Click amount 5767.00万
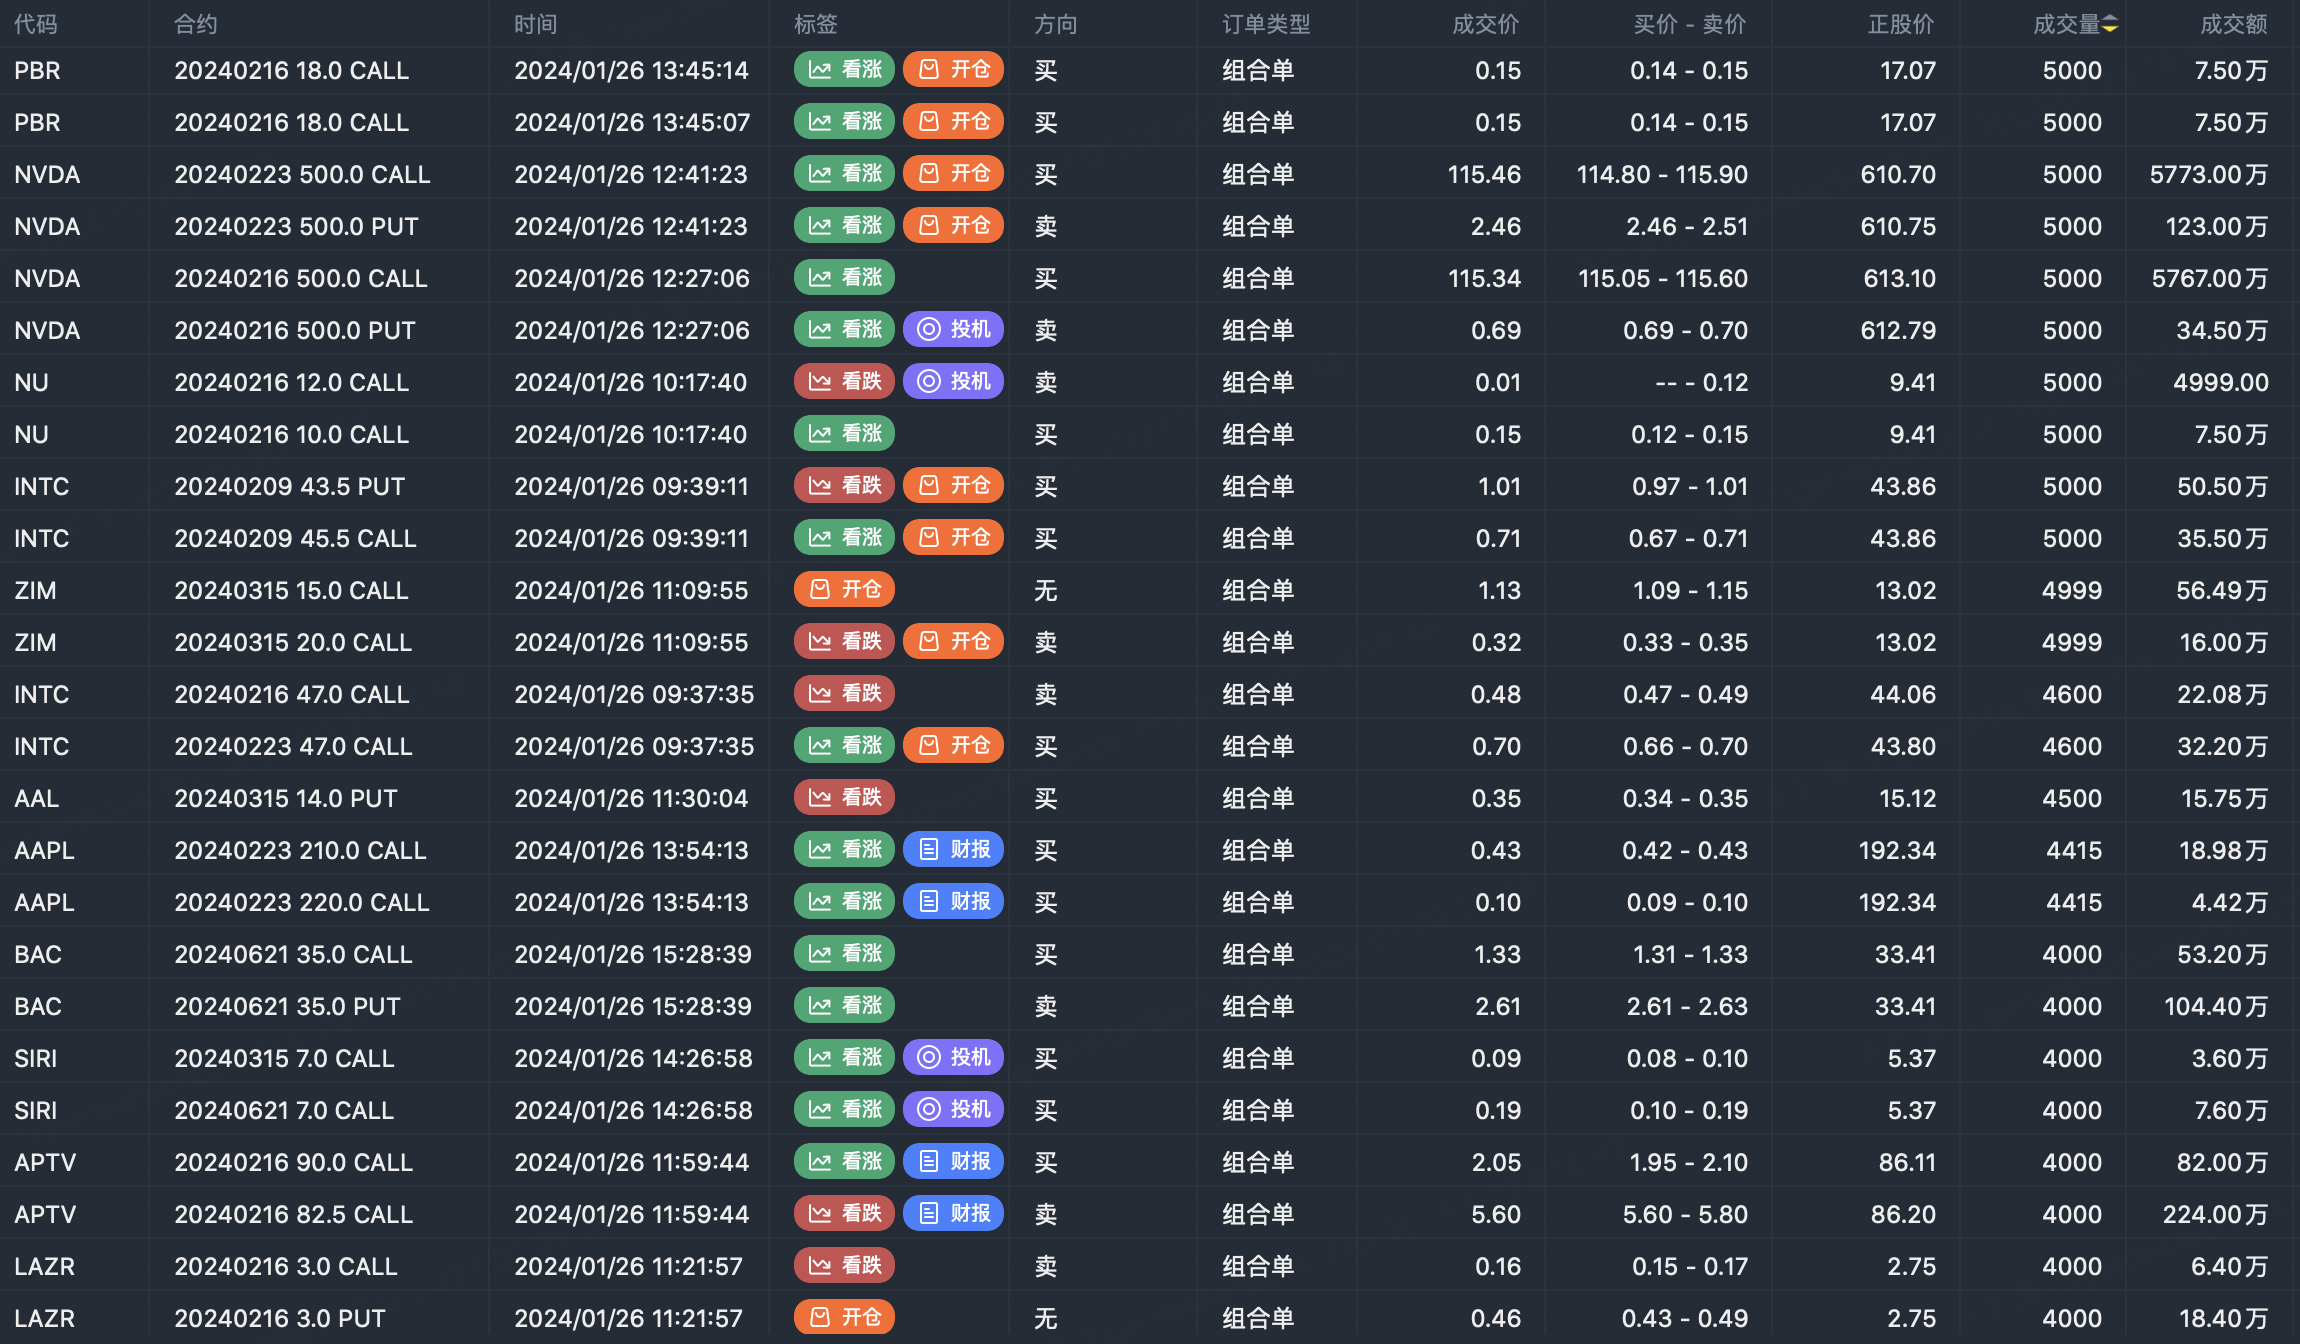Image resolution: width=2300 pixels, height=1344 pixels. [x=2210, y=279]
